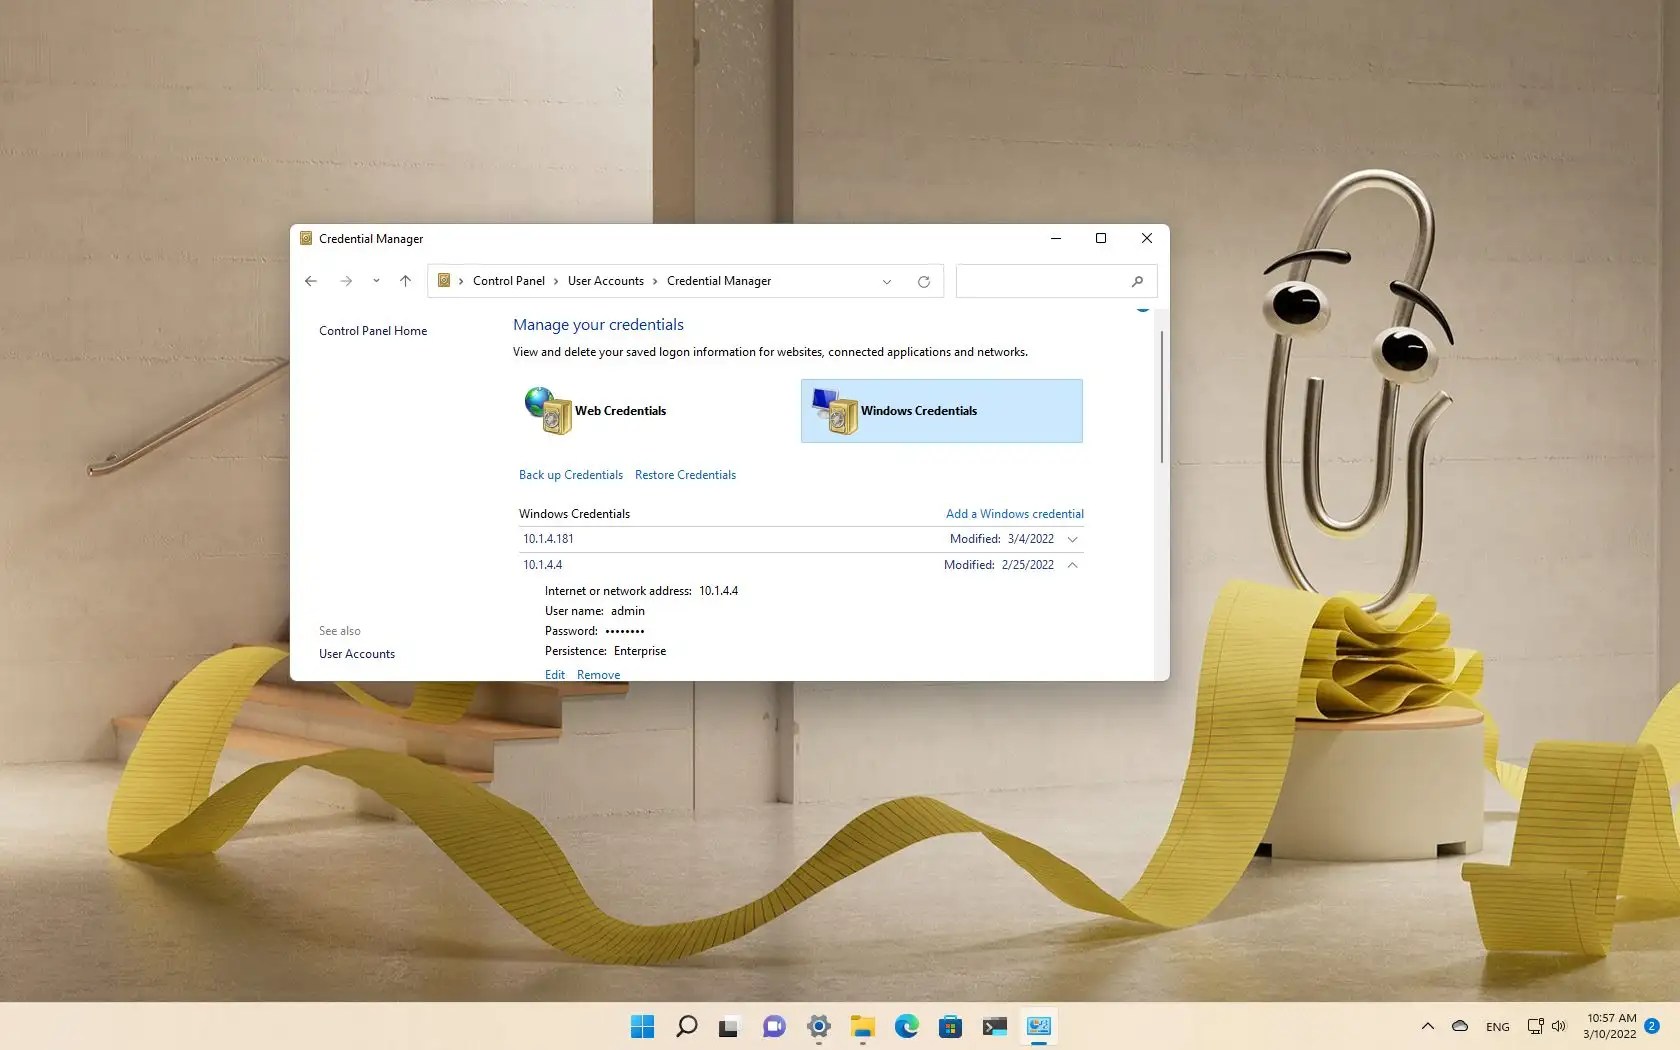Click the masked Password value
1680x1050 pixels.
(625, 631)
